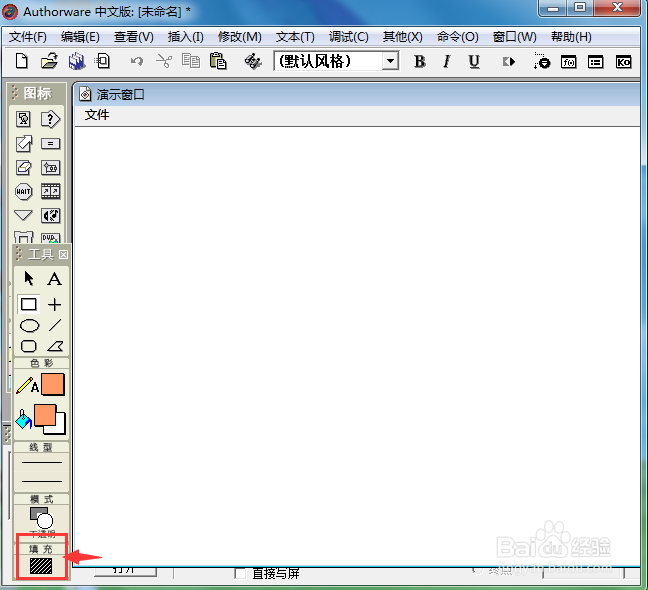Select the Digital Movie icon in palette
Image resolution: width=648 pixels, height=590 pixels.
click(50, 191)
